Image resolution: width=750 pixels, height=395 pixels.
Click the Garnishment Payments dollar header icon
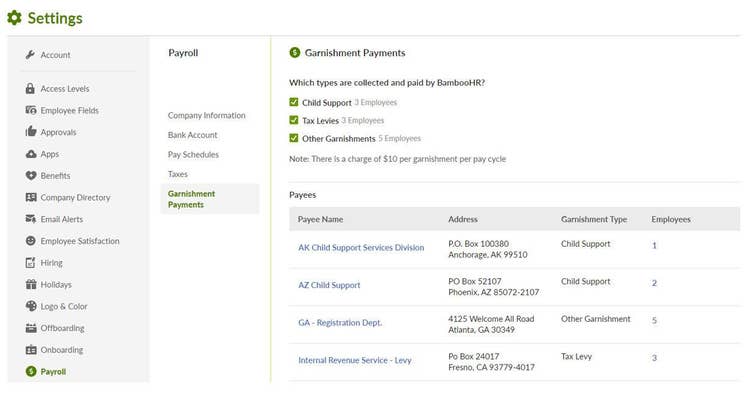coord(295,53)
